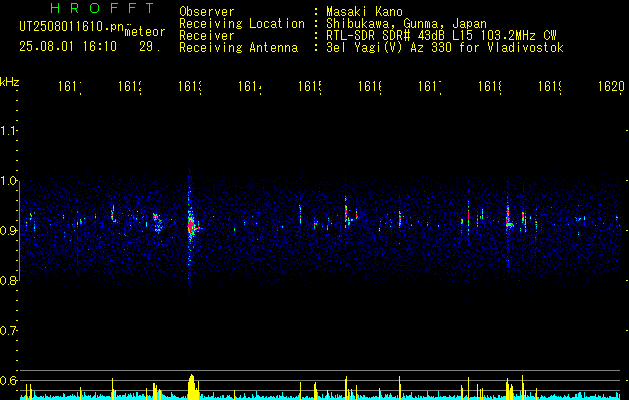This screenshot has height=400, width=629.
Task: Click the 1616 time axis marker
Action: point(370,87)
